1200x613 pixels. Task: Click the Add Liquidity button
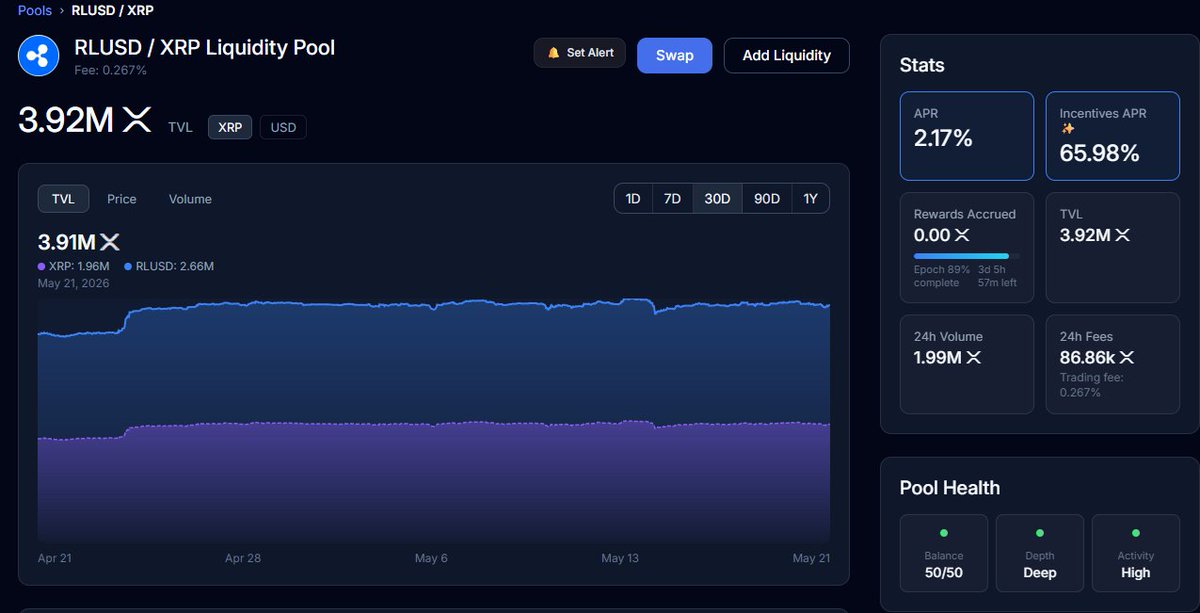(x=786, y=56)
